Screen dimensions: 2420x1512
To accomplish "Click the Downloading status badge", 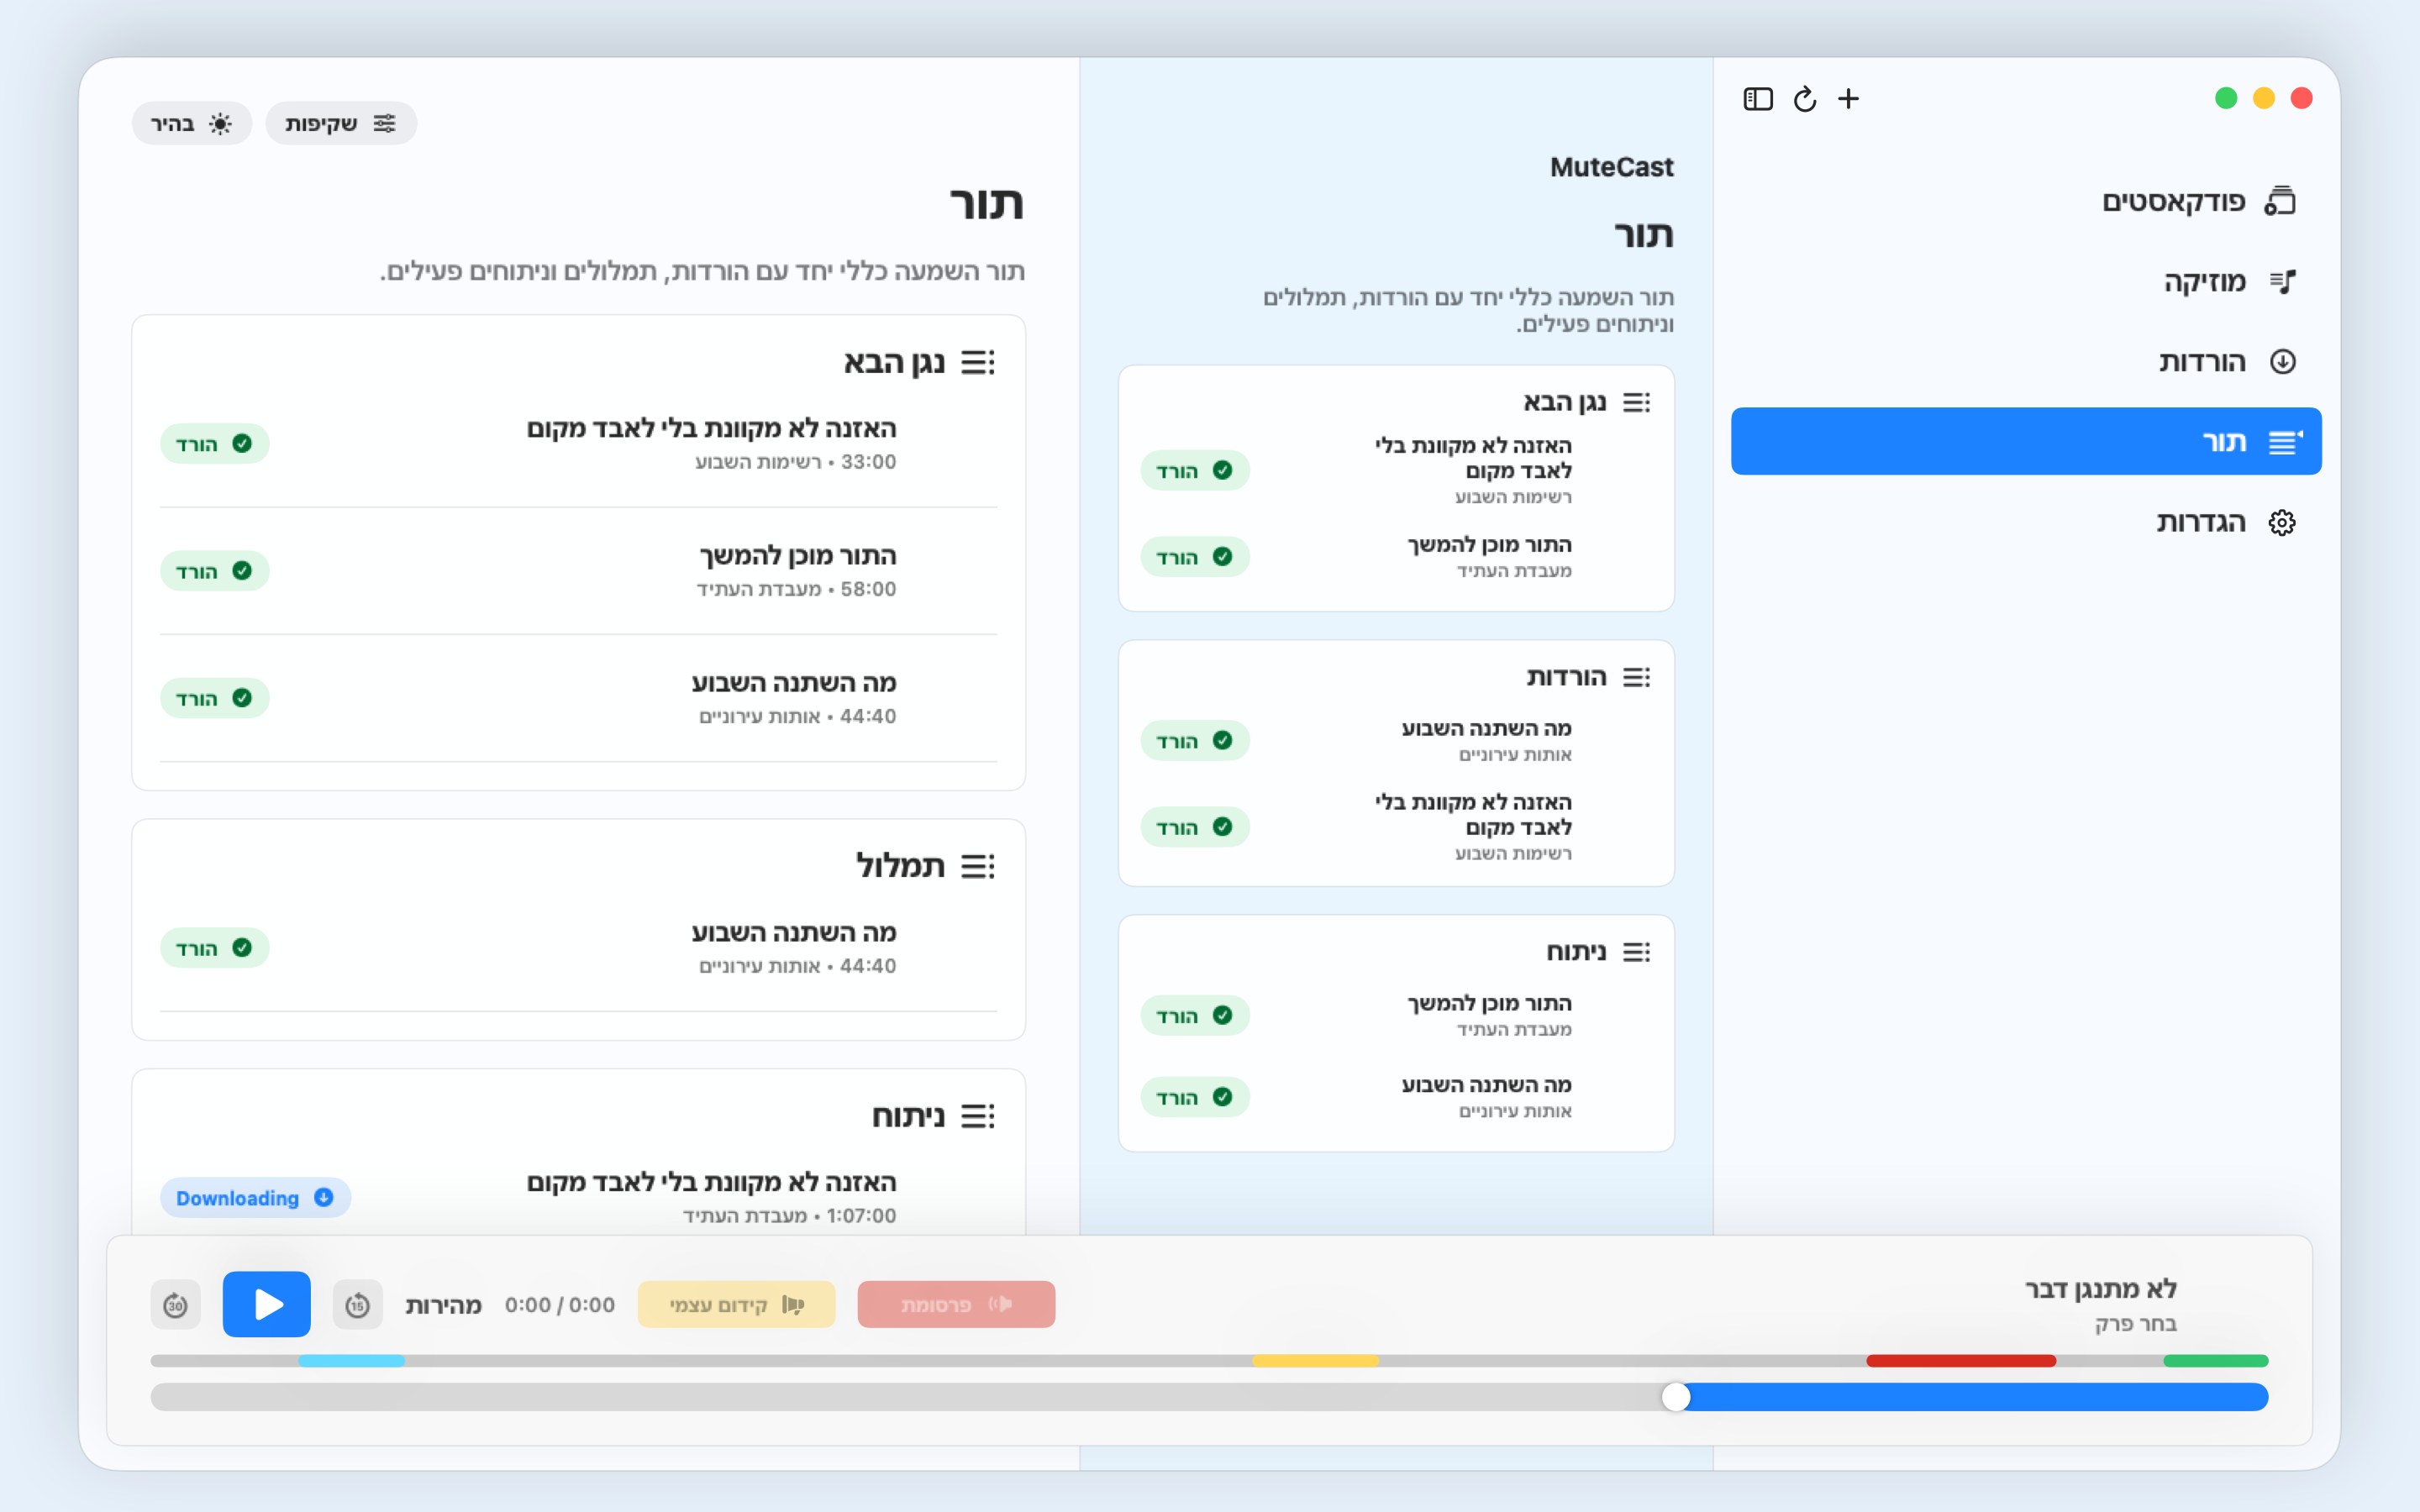I will pos(255,1197).
